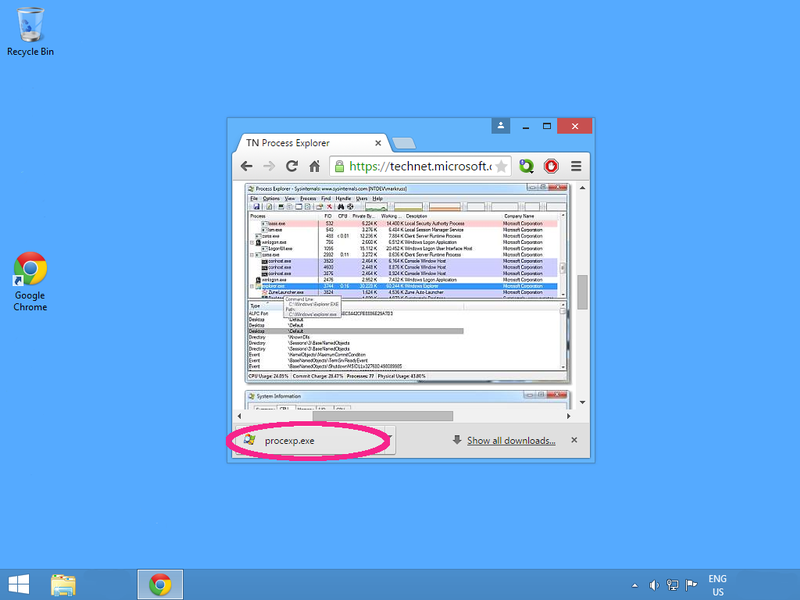Click the Chrome user profile button
800x600 pixels.
[501, 126]
